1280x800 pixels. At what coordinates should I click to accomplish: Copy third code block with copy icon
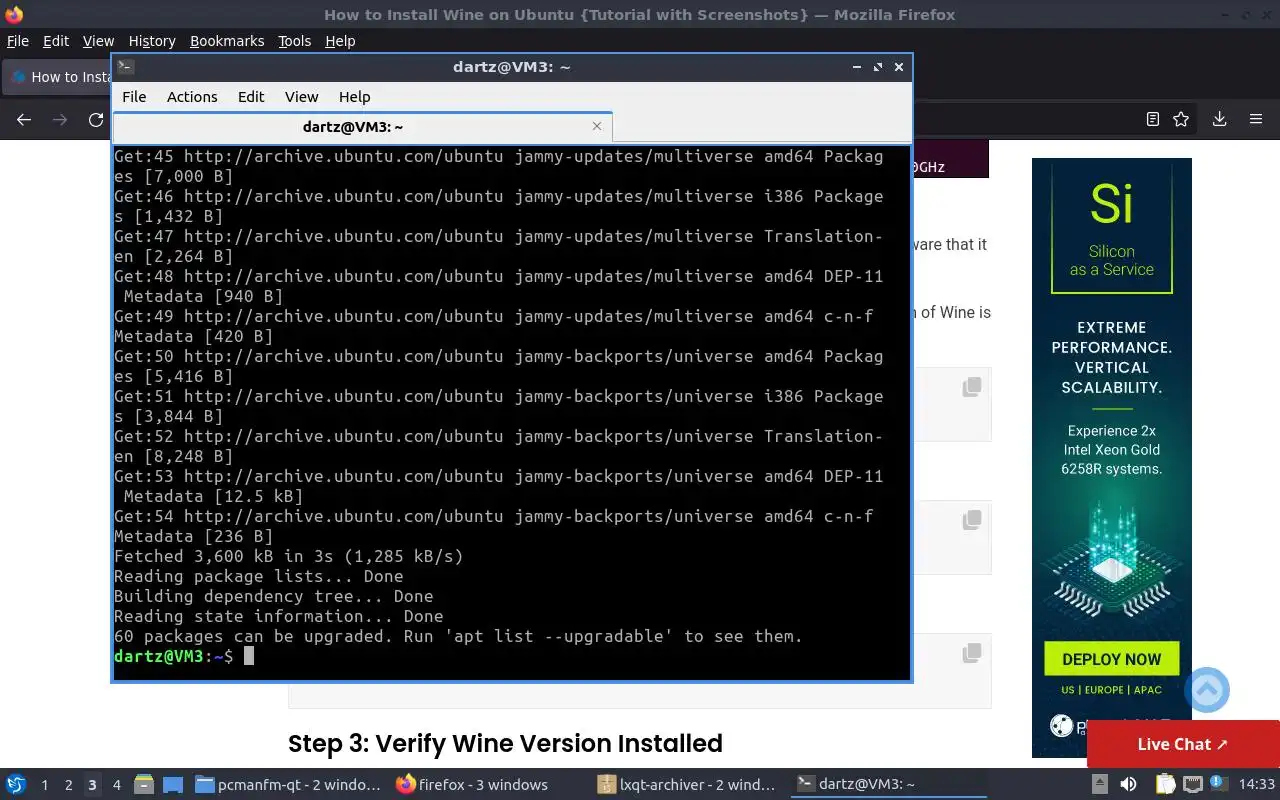click(971, 653)
